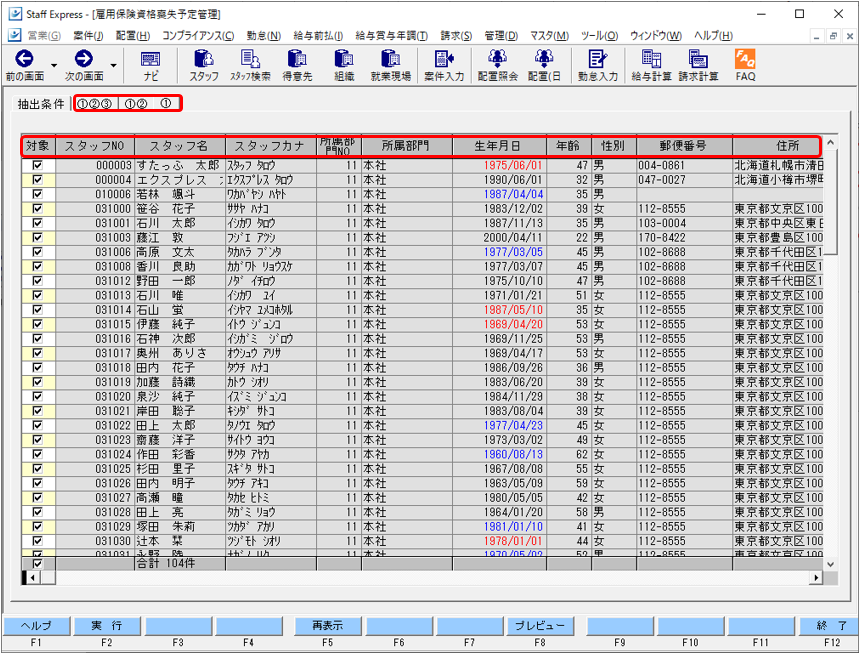Switch to the ①② tab

click(136, 104)
